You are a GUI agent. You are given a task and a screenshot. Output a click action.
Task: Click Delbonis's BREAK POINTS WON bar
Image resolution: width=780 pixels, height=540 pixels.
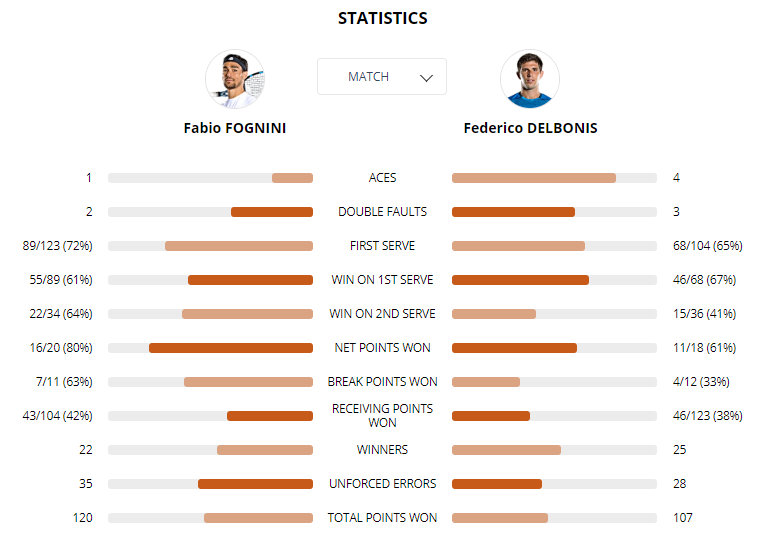pos(554,382)
